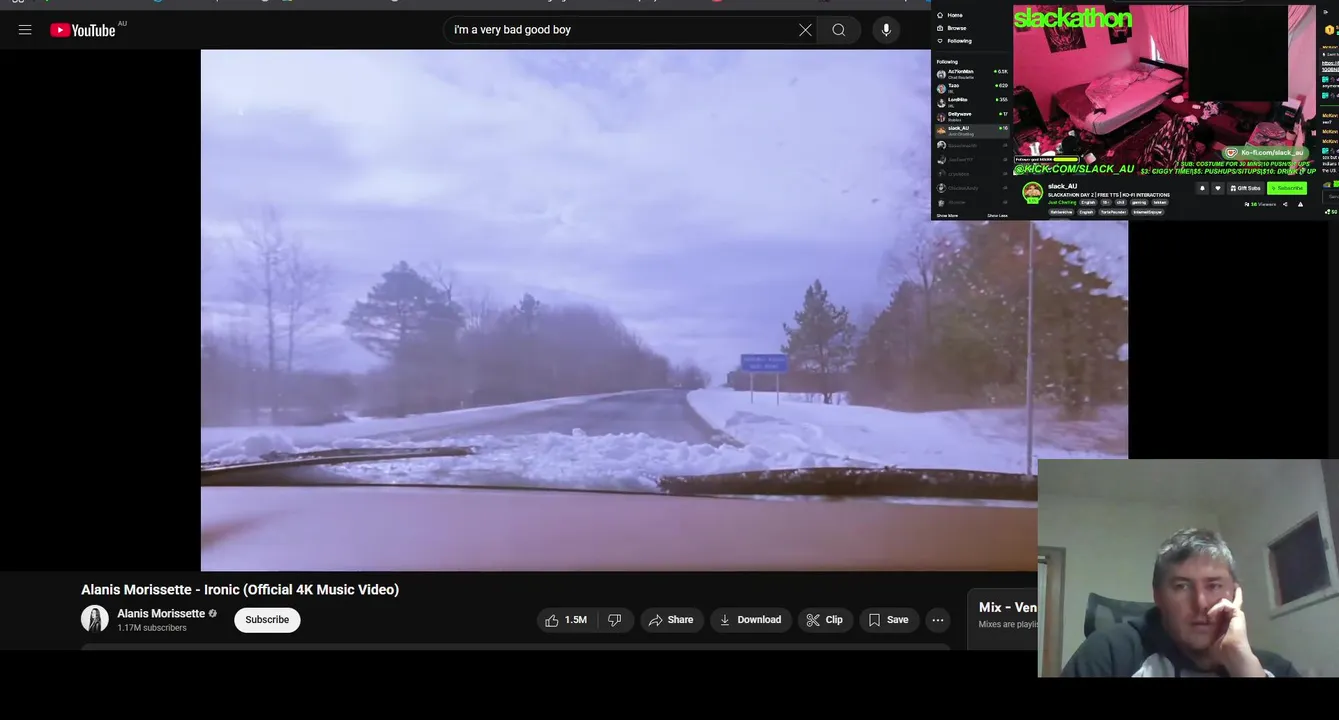This screenshot has height=720, width=1339.
Task: Create a Clip of the video
Action: (x=825, y=620)
